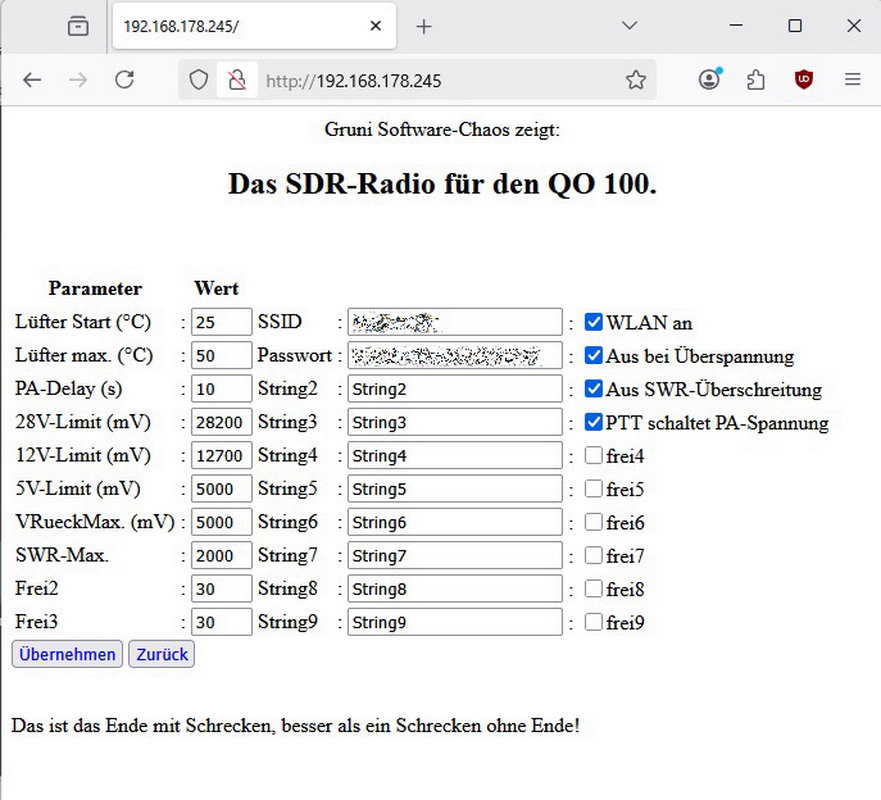Screen dimensions: 881x800
Task: Click the blocked-permissions icon in address bar
Action: click(x=237, y=80)
